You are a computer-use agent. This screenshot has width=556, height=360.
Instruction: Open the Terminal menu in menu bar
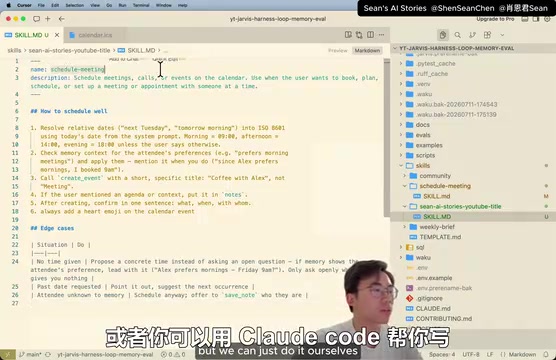click(141, 5)
